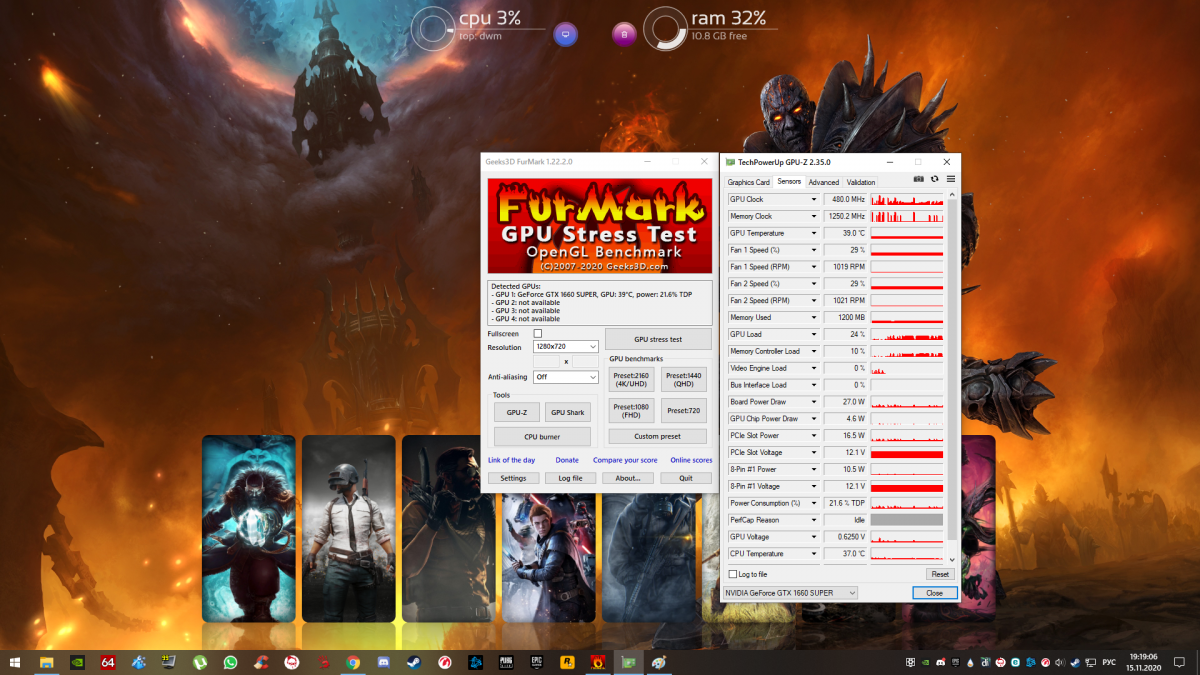Open the GPU Temperature sensor dropdown arrow
This screenshot has width=1200, height=675.
(x=814, y=233)
